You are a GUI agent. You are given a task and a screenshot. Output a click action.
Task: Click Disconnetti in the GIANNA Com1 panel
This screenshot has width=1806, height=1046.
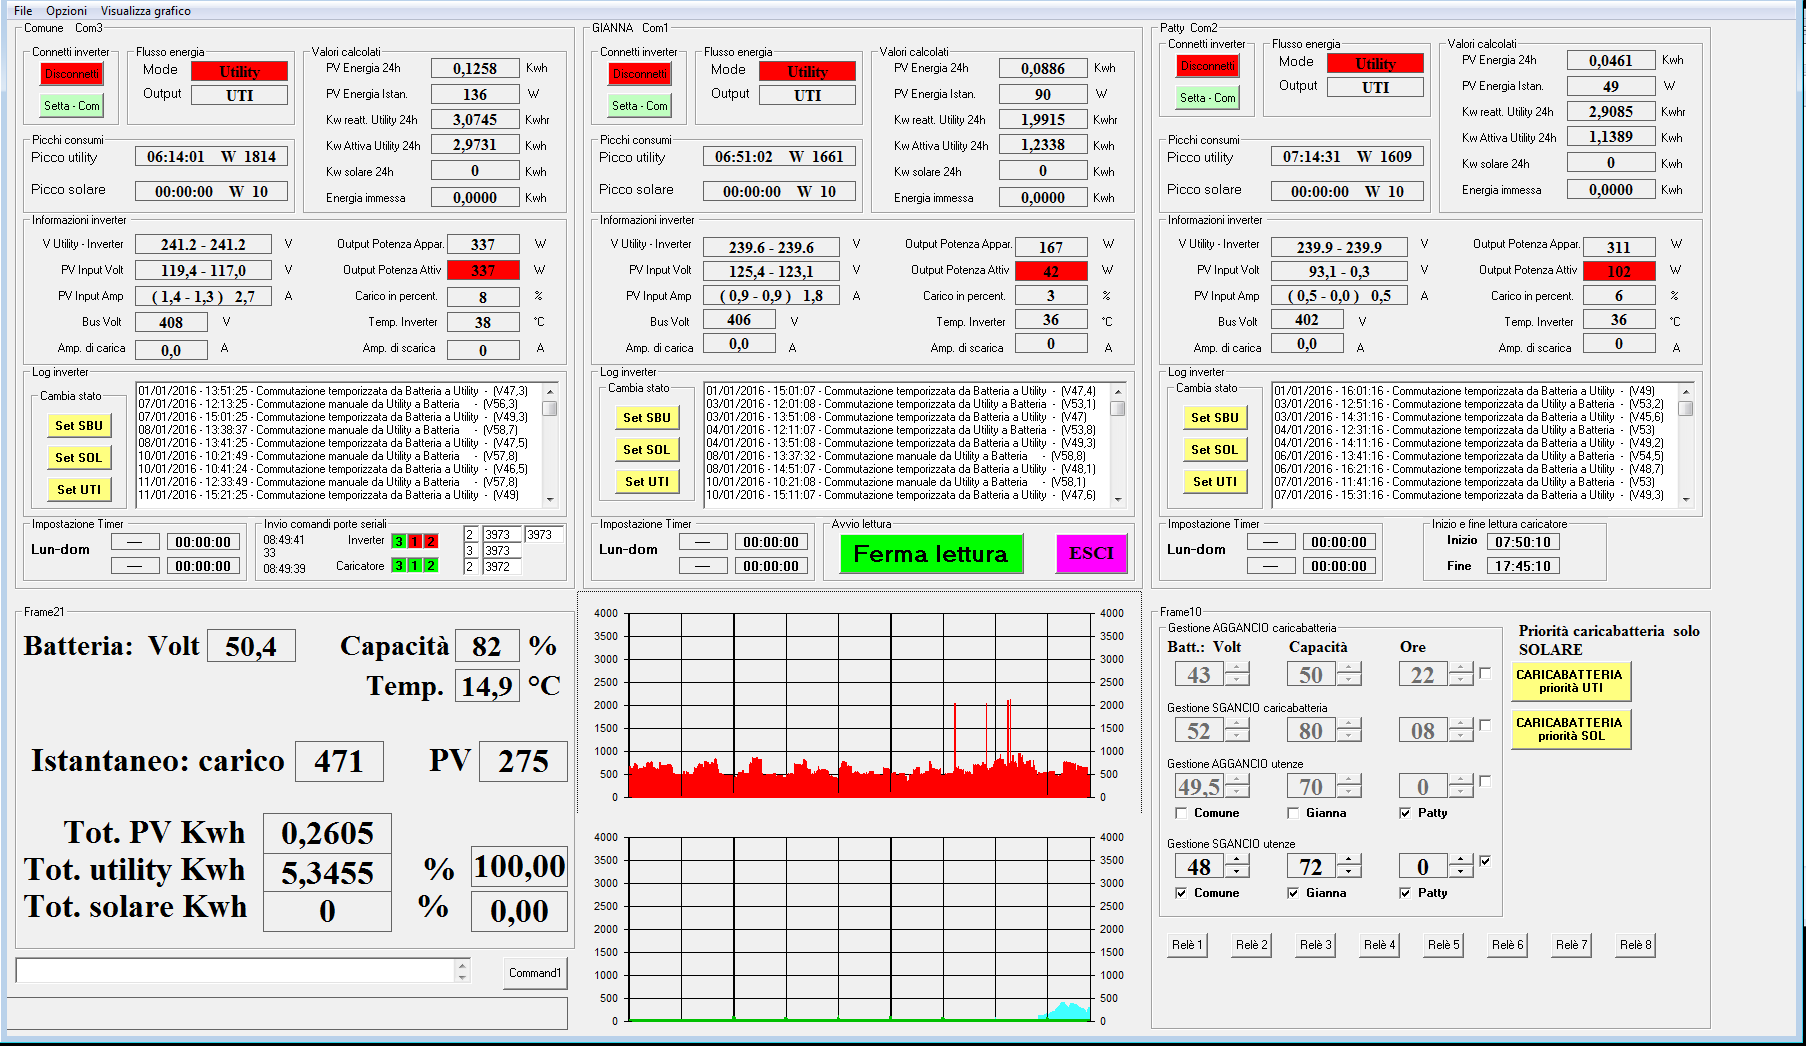(x=639, y=74)
